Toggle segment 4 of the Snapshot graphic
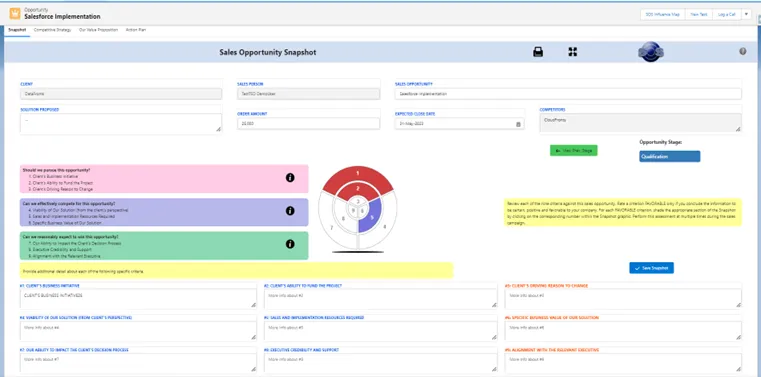Viewport: 761px width, 377px height. coord(385,226)
